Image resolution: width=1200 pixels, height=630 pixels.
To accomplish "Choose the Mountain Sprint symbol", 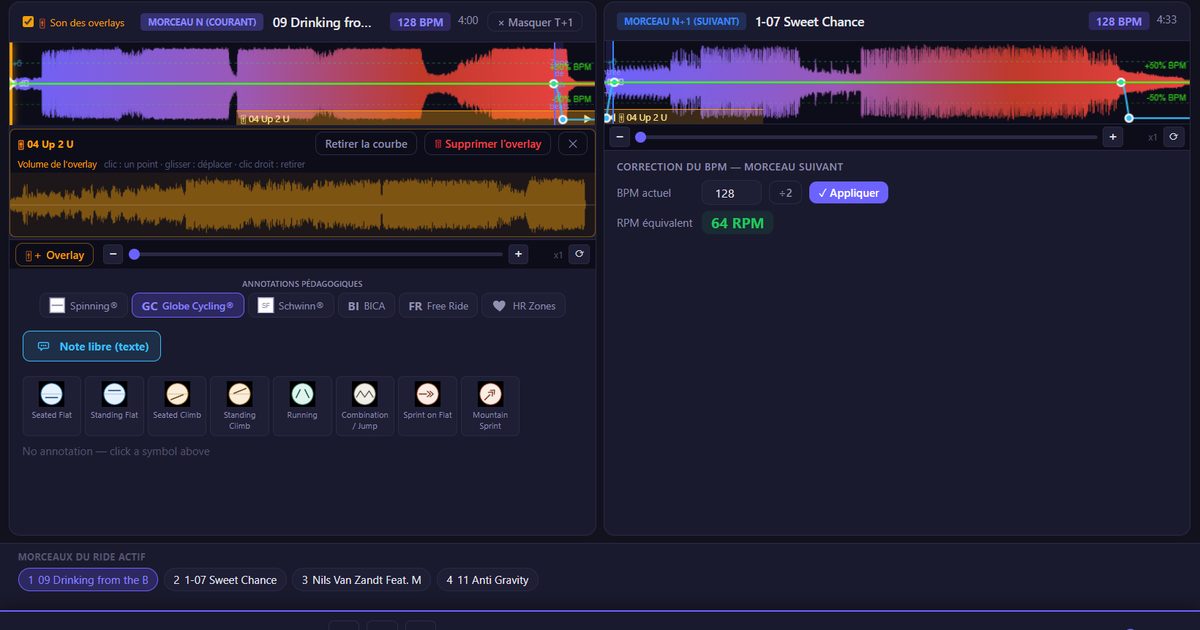I will tap(490, 406).
